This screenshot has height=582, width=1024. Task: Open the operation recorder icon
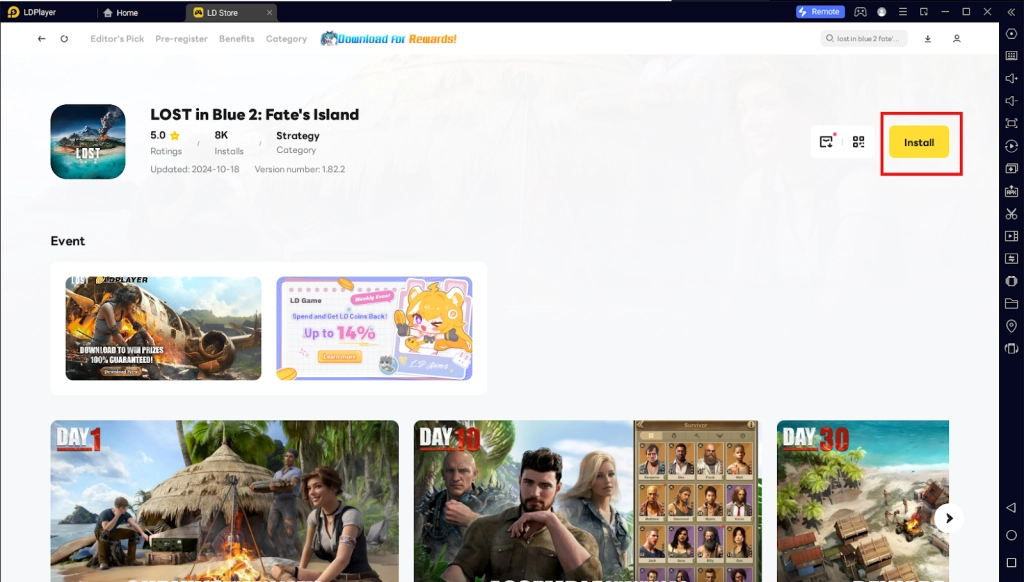(x=1011, y=146)
